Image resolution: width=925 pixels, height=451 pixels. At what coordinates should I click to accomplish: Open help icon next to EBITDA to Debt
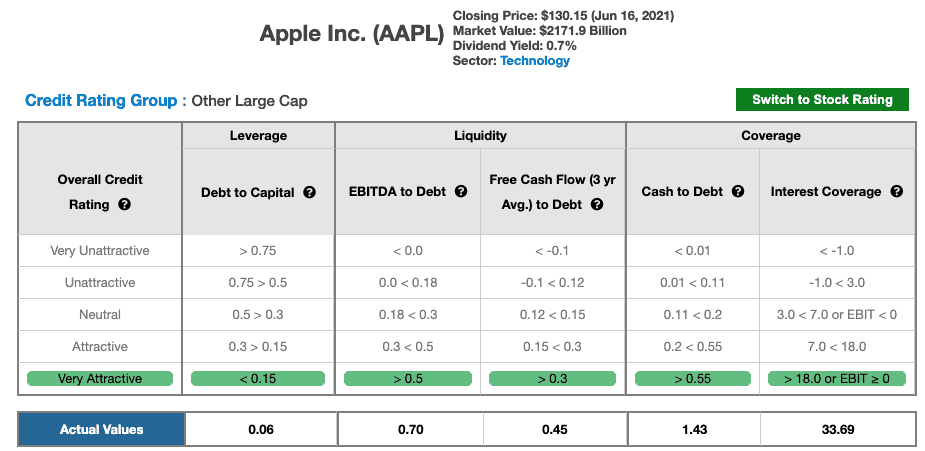click(x=461, y=191)
